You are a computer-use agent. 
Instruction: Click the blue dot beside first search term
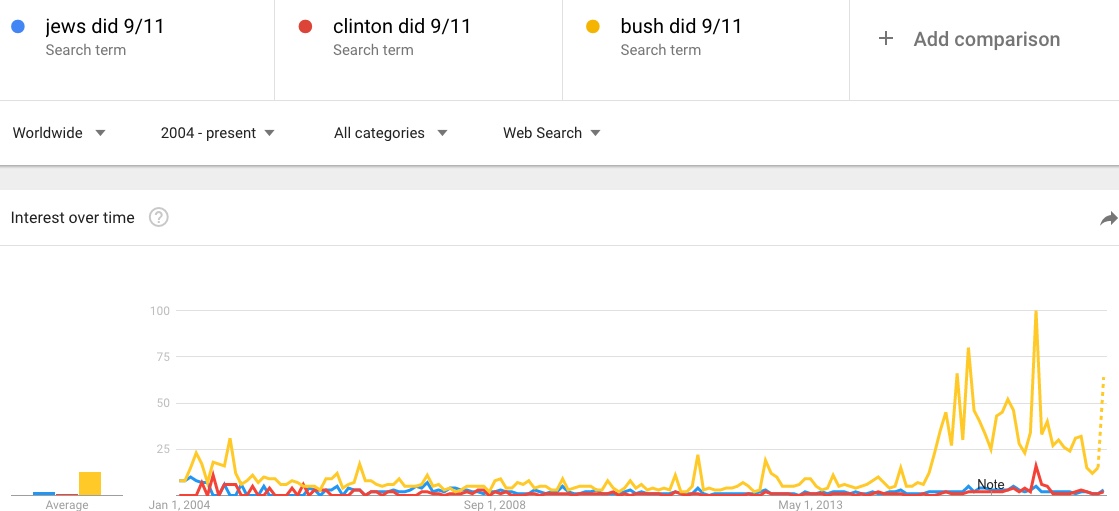(19, 27)
